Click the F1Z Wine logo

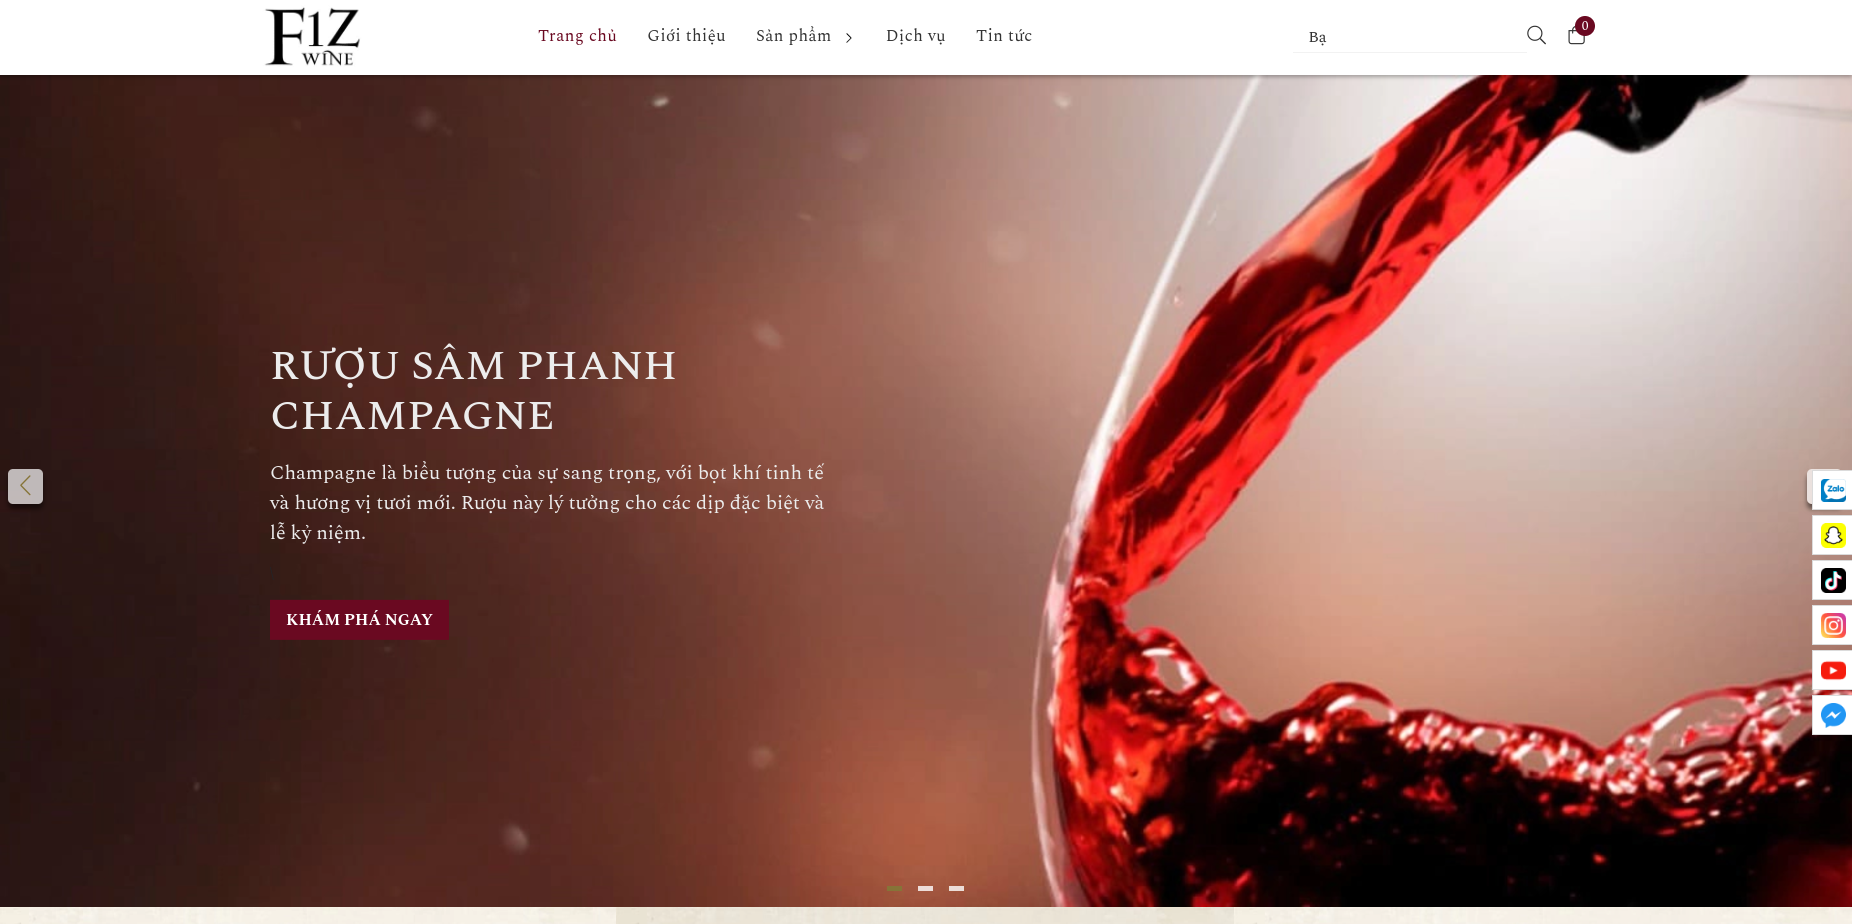click(x=313, y=37)
